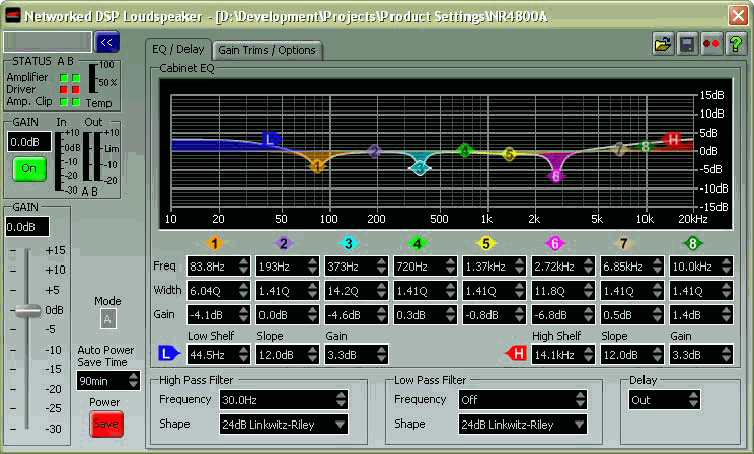Click node 4 on the EQ curve
The image size is (754, 454).
pyautogui.click(x=464, y=151)
